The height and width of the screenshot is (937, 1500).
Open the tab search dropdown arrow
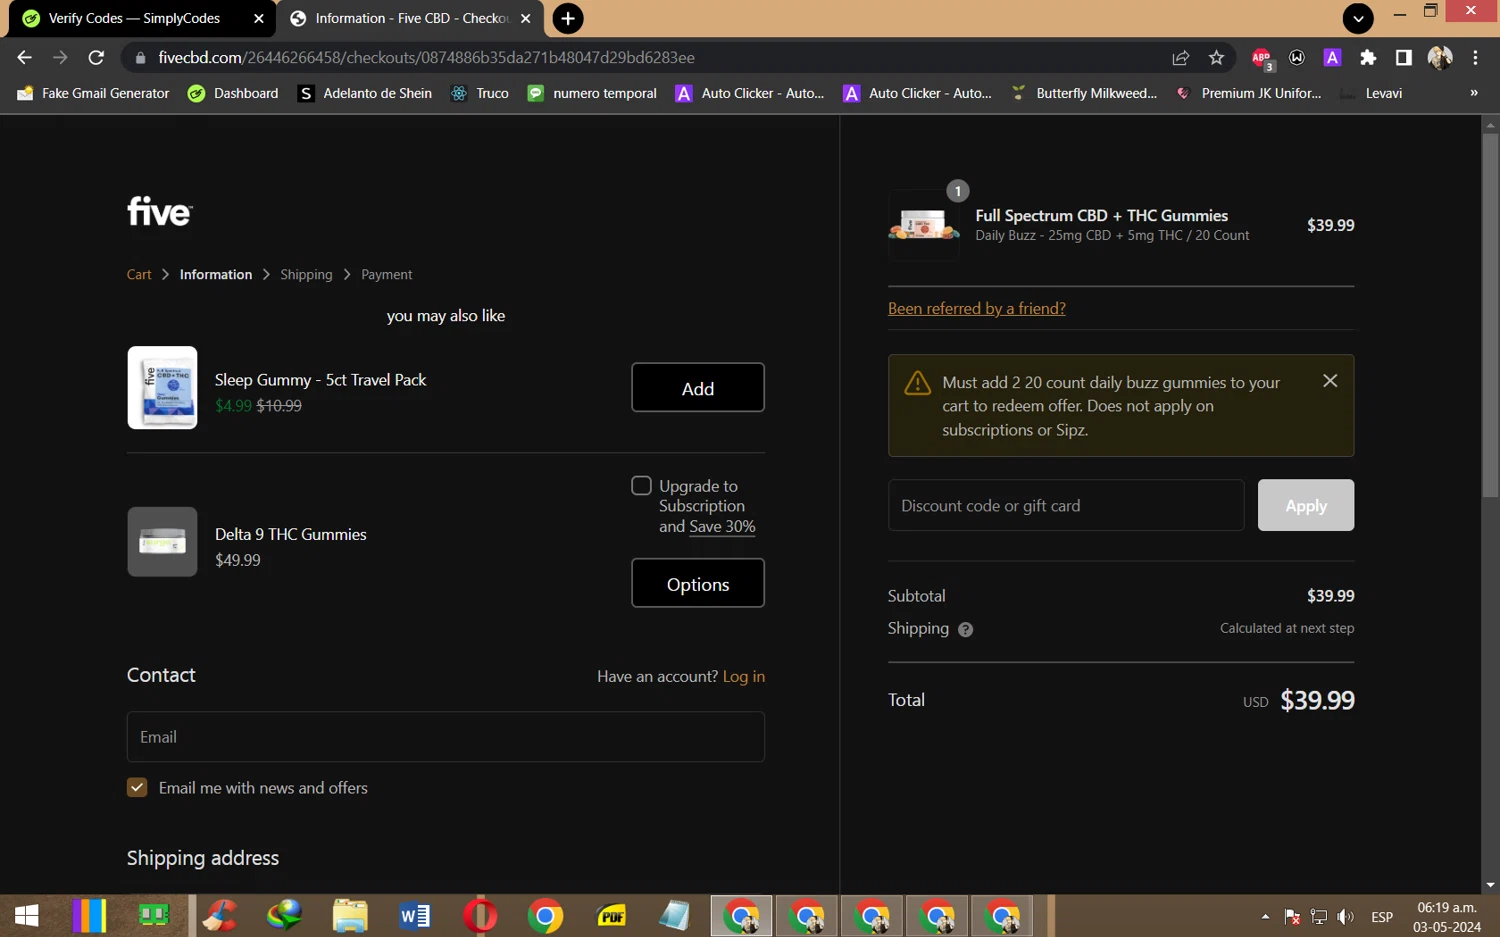point(1358,18)
